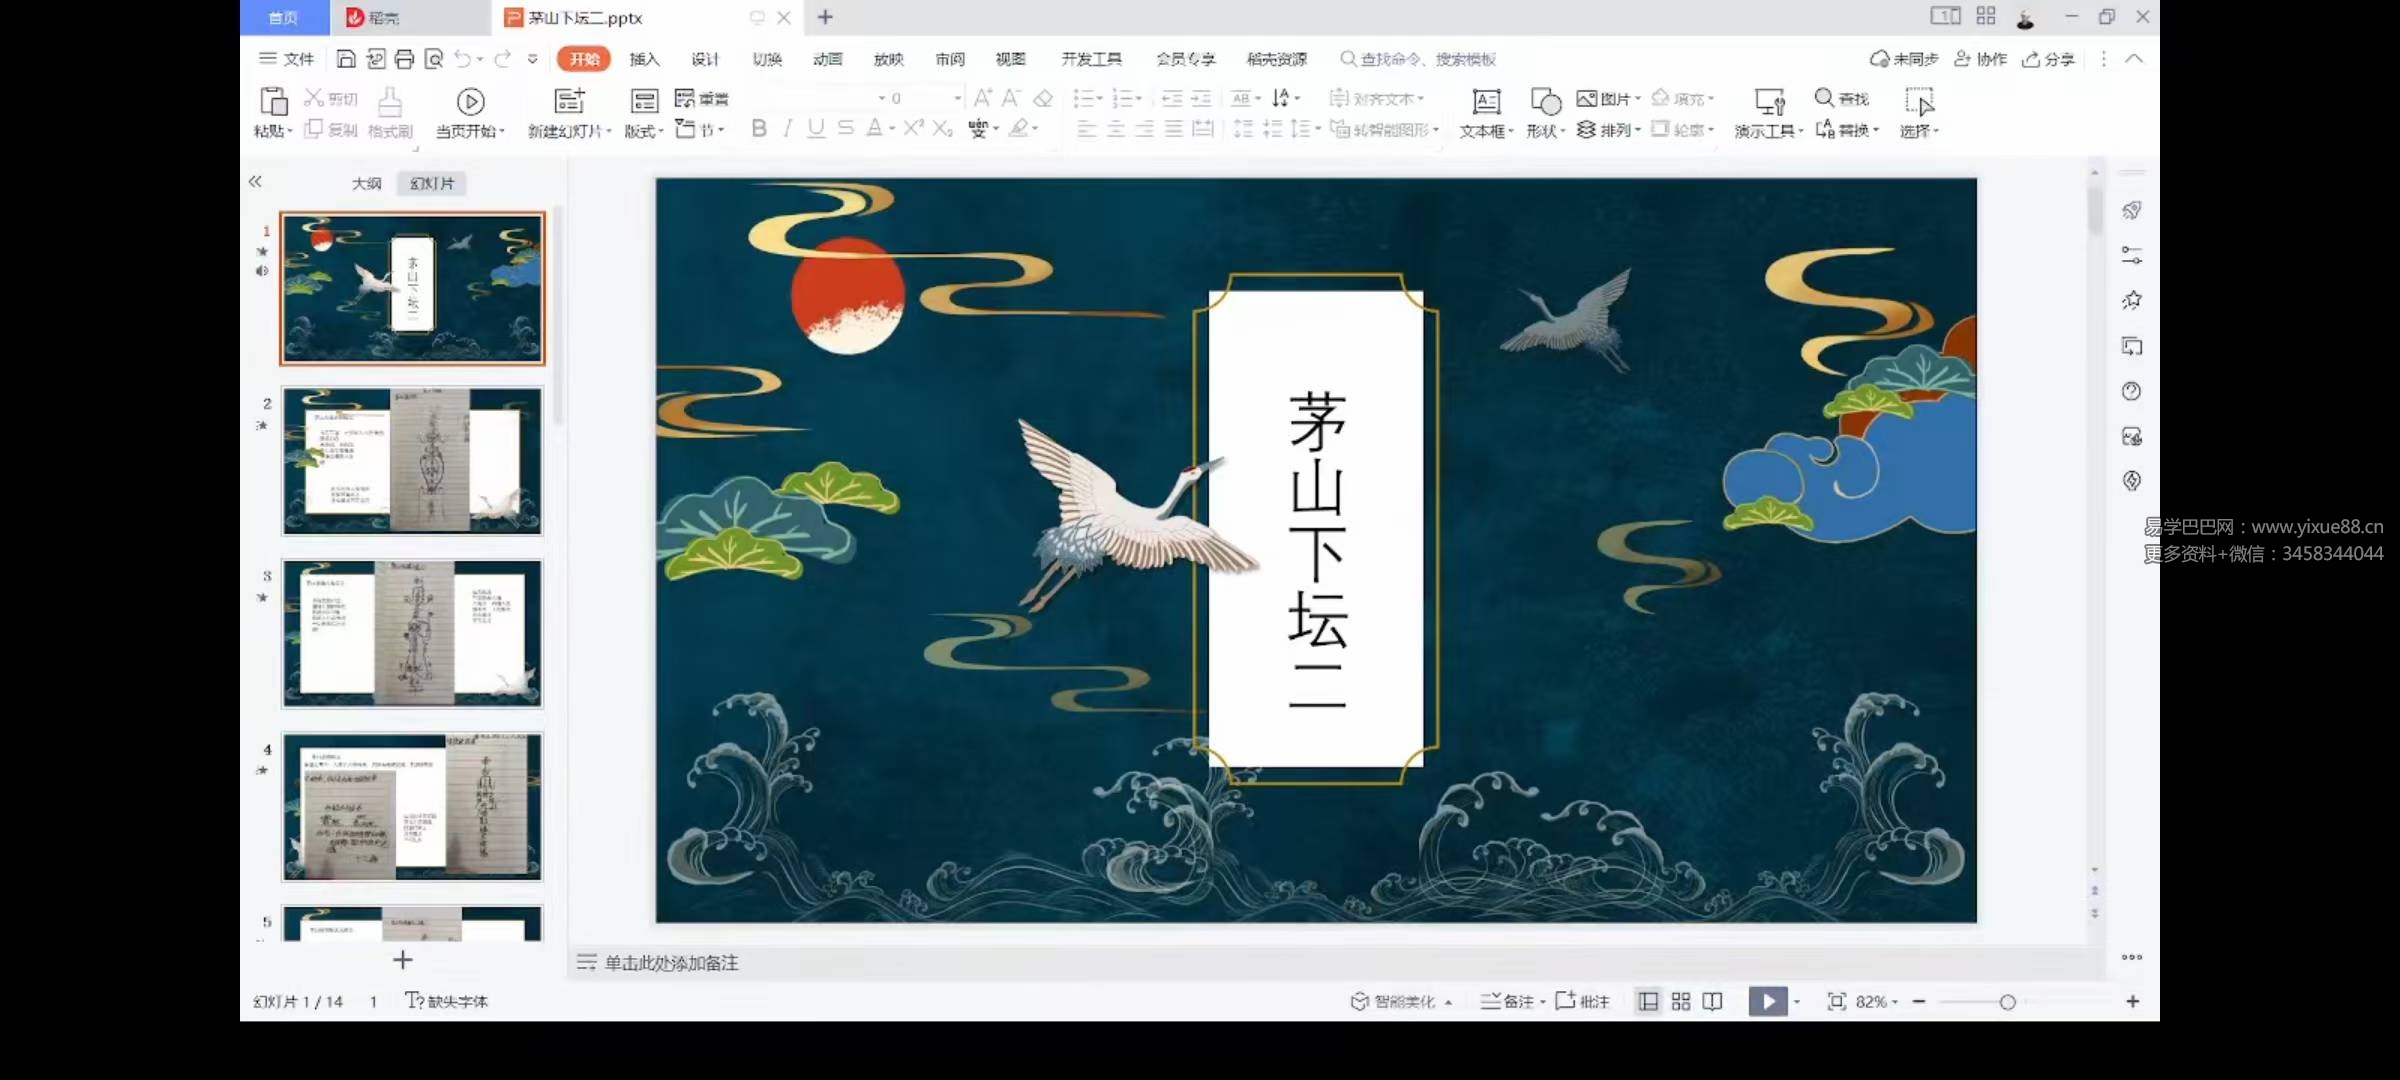Screen dimensions: 2400x1080
Task: Click the 缺失字体 missing fonts warning
Action: coord(449,1000)
